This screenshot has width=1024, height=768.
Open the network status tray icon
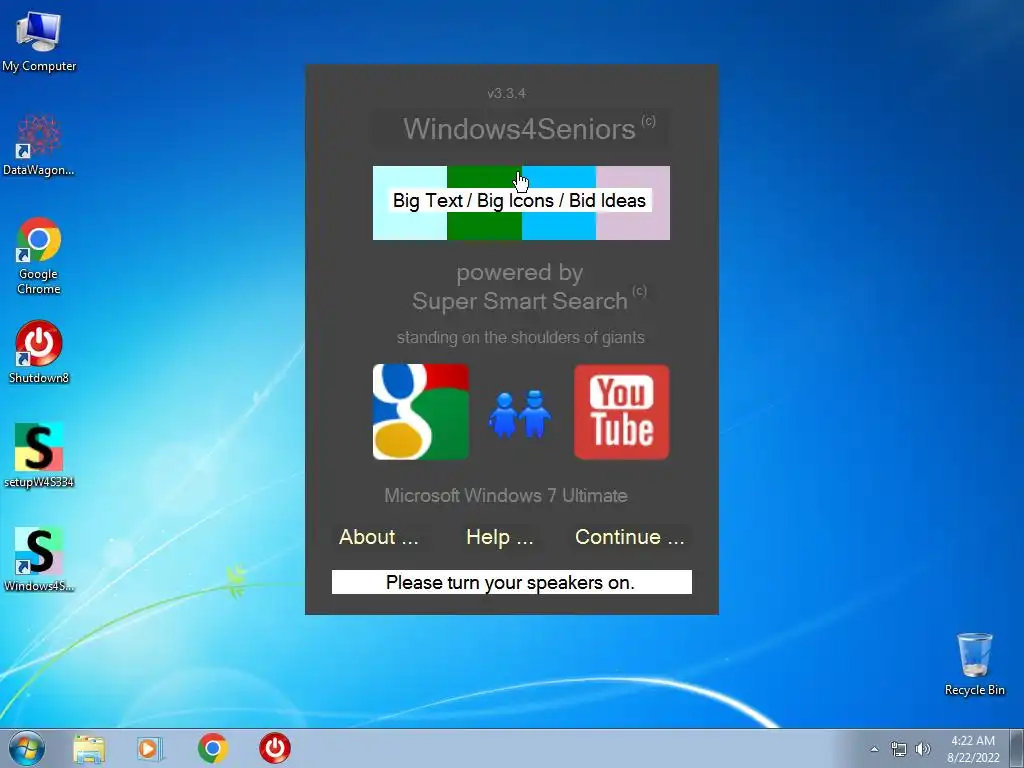click(899, 749)
